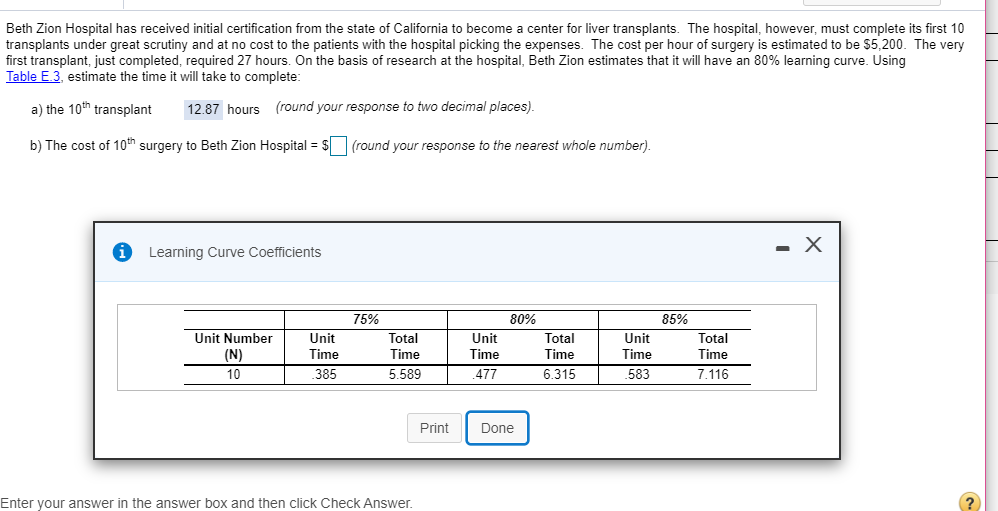Minimize the Learning Curve Coefficients dialog
The image size is (998, 511).
pos(782,247)
